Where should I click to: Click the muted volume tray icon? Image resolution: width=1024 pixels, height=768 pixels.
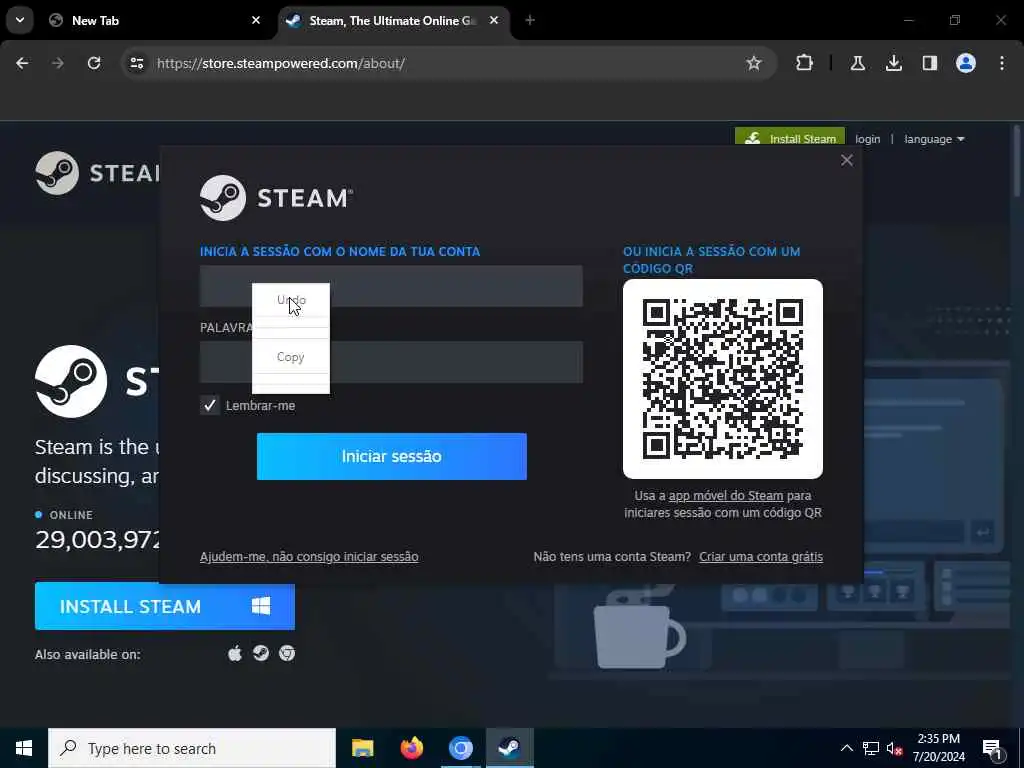pyautogui.click(x=895, y=748)
